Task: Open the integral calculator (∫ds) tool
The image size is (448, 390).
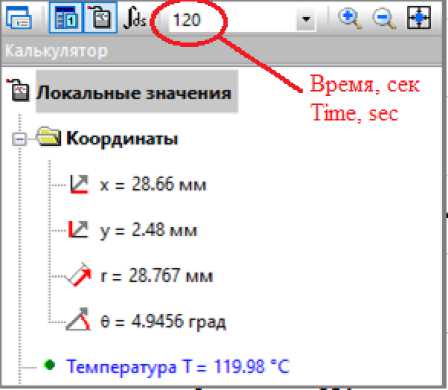Action: pos(134,18)
